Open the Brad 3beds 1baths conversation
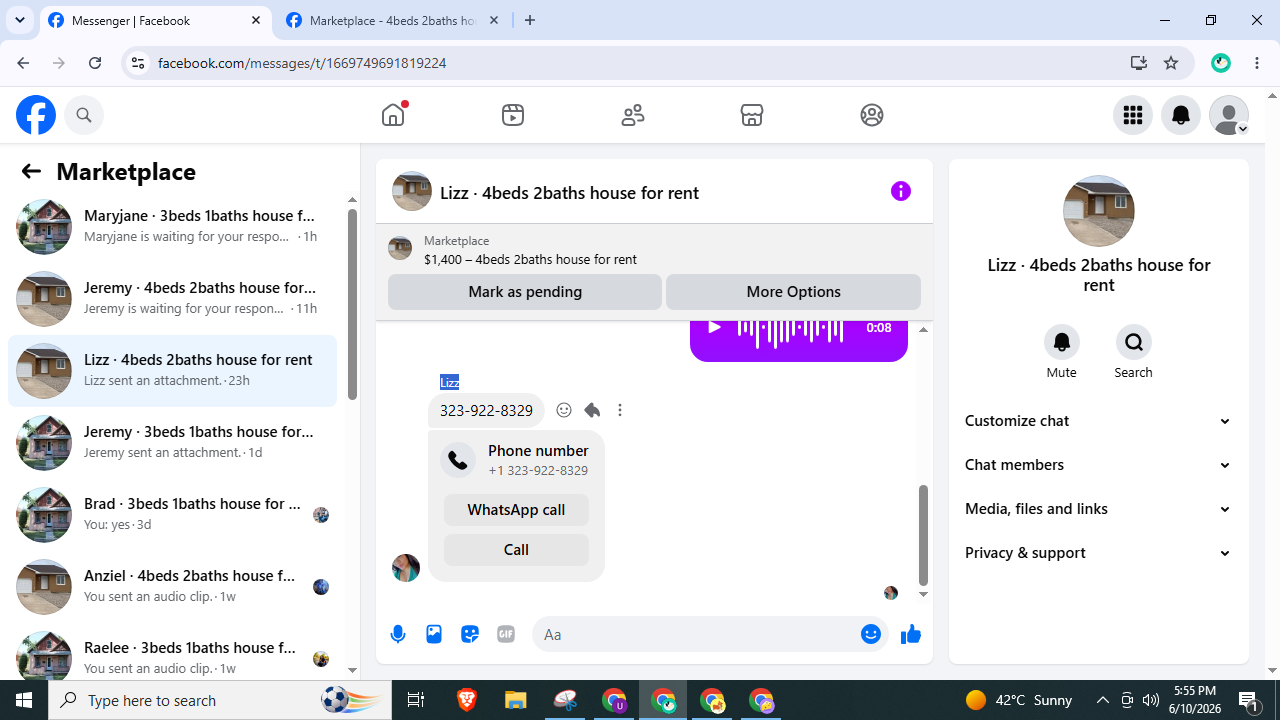This screenshot has width=1280, height=720. pos(172,515)
